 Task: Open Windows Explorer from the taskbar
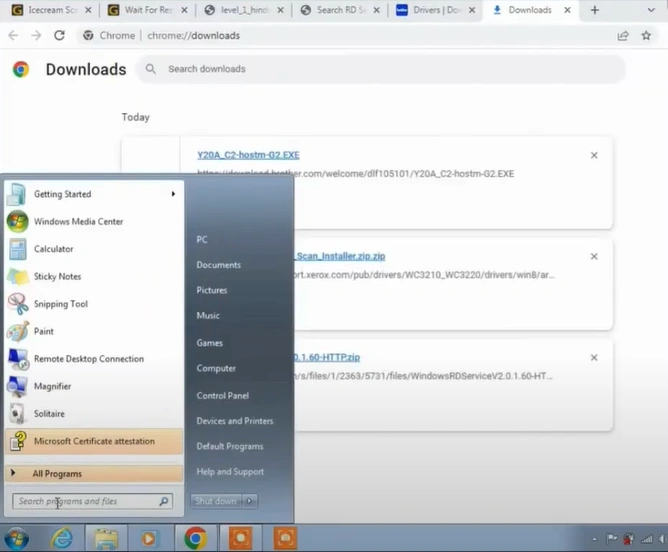tap(106, 539)
